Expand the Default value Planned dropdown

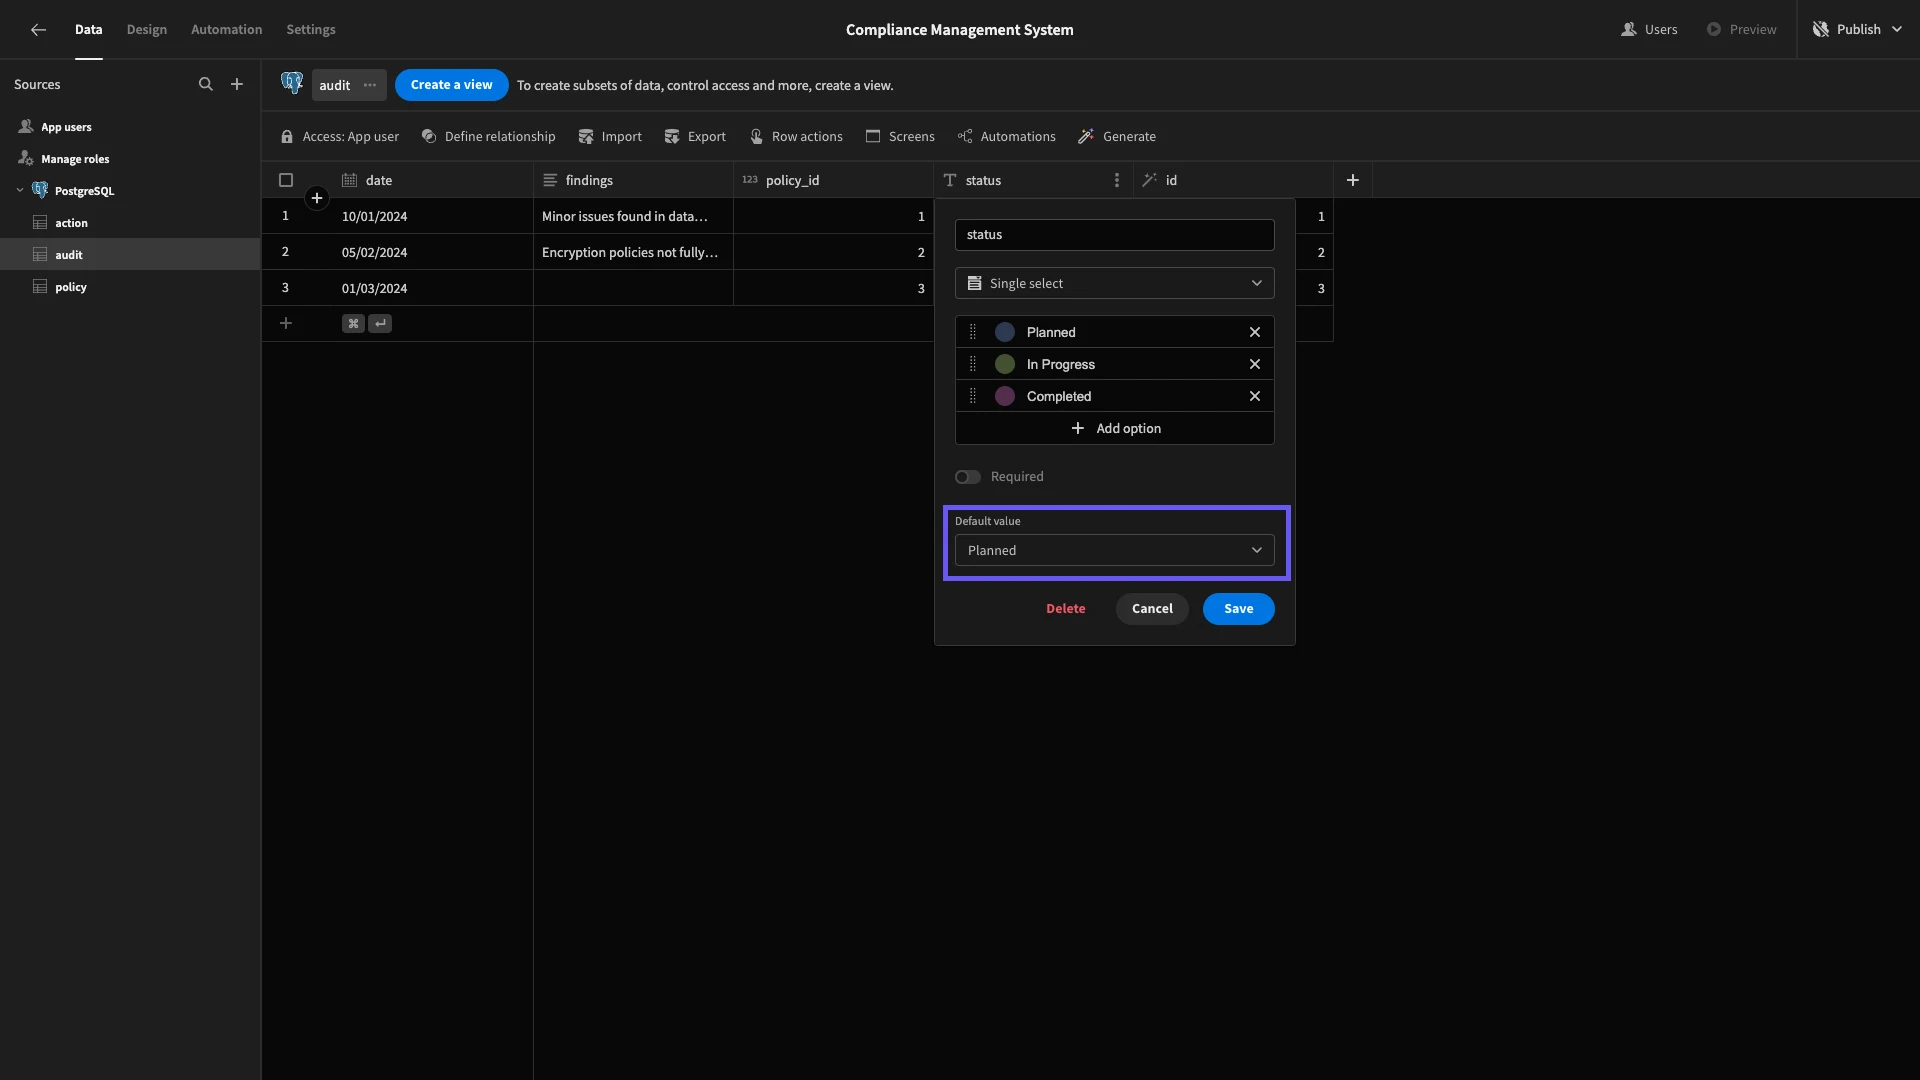pos(1114,551)
